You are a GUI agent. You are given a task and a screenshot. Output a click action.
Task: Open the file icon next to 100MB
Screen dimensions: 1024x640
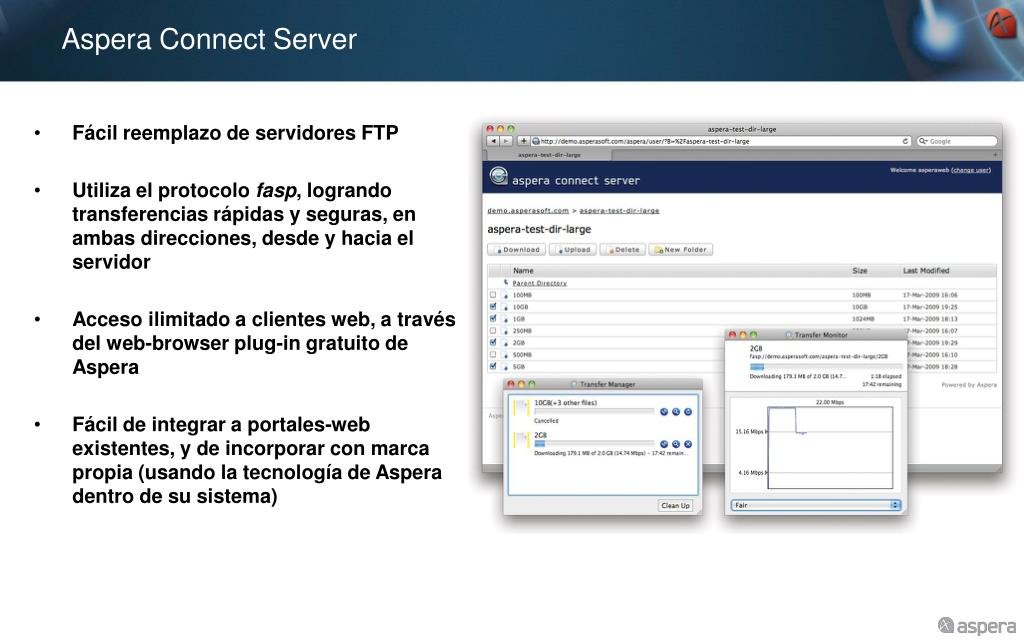pos(505,295)
